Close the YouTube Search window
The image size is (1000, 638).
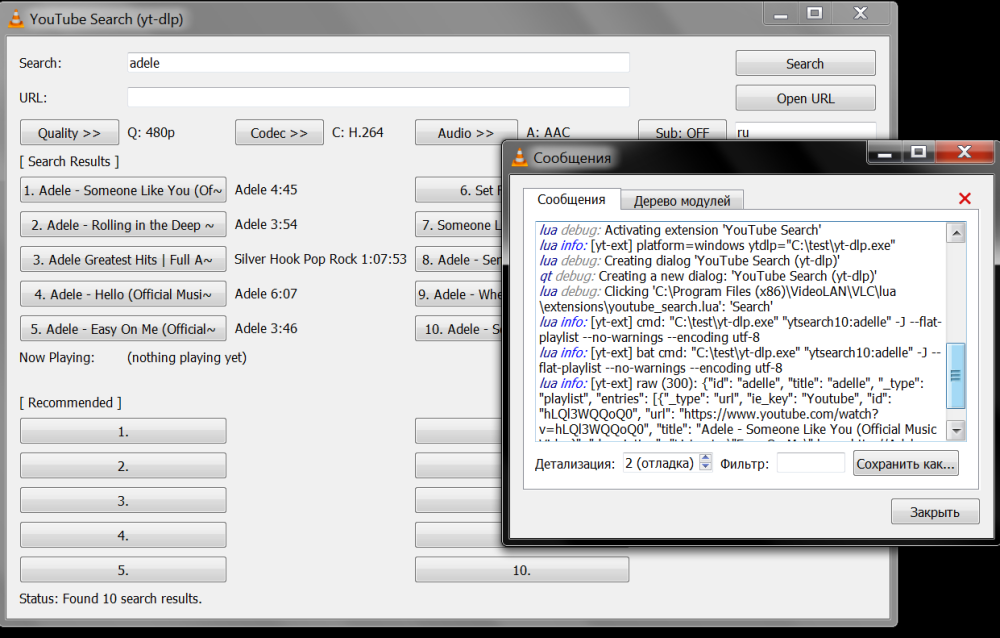860,13
